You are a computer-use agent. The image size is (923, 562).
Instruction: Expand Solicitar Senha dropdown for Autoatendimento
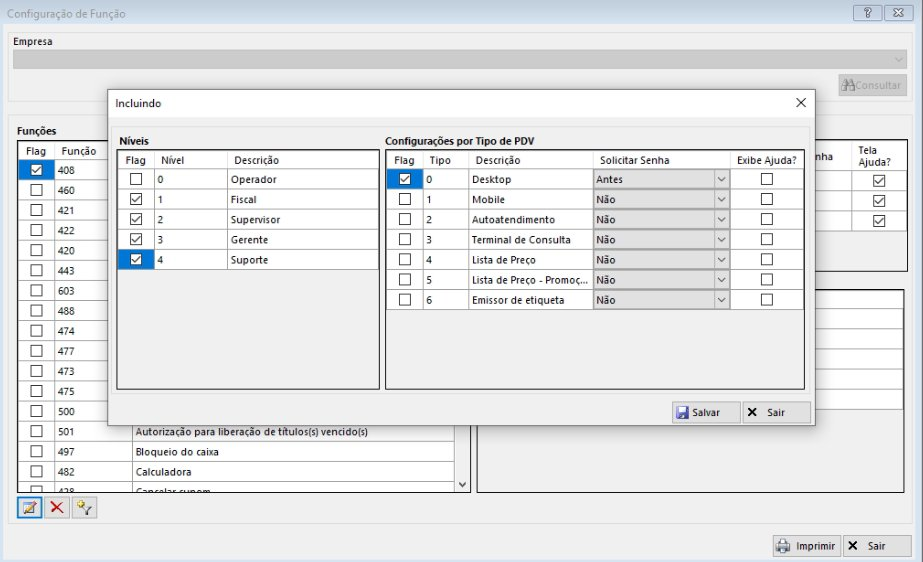pyautogui.click(x=721, y=219)
